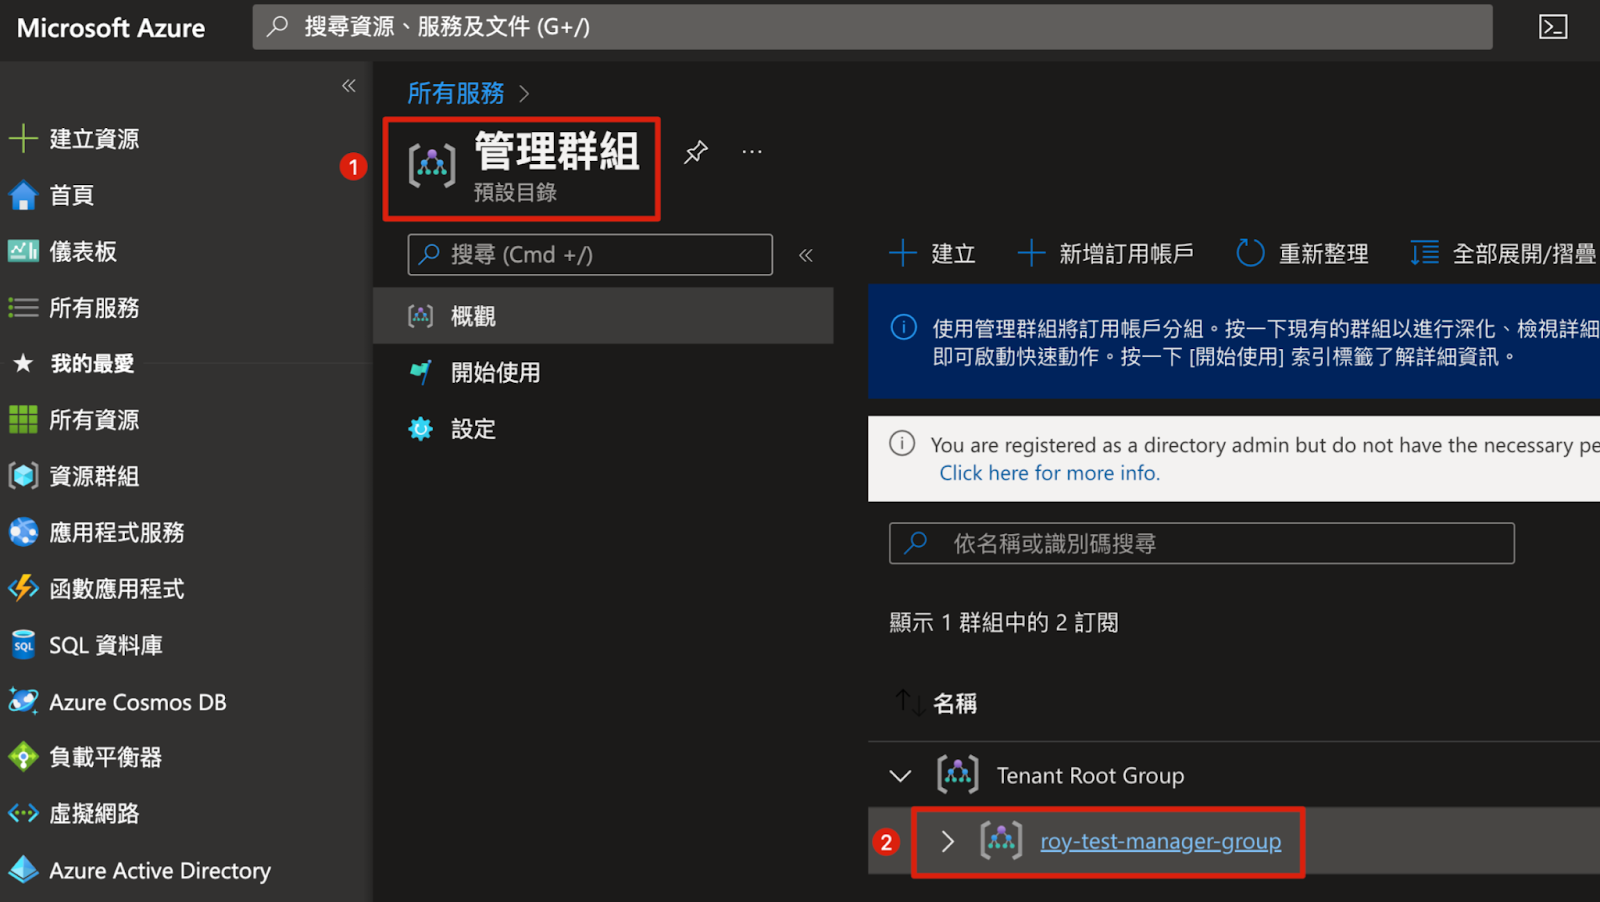Collapse the left portal sidebar

click(x=349, y=86)
